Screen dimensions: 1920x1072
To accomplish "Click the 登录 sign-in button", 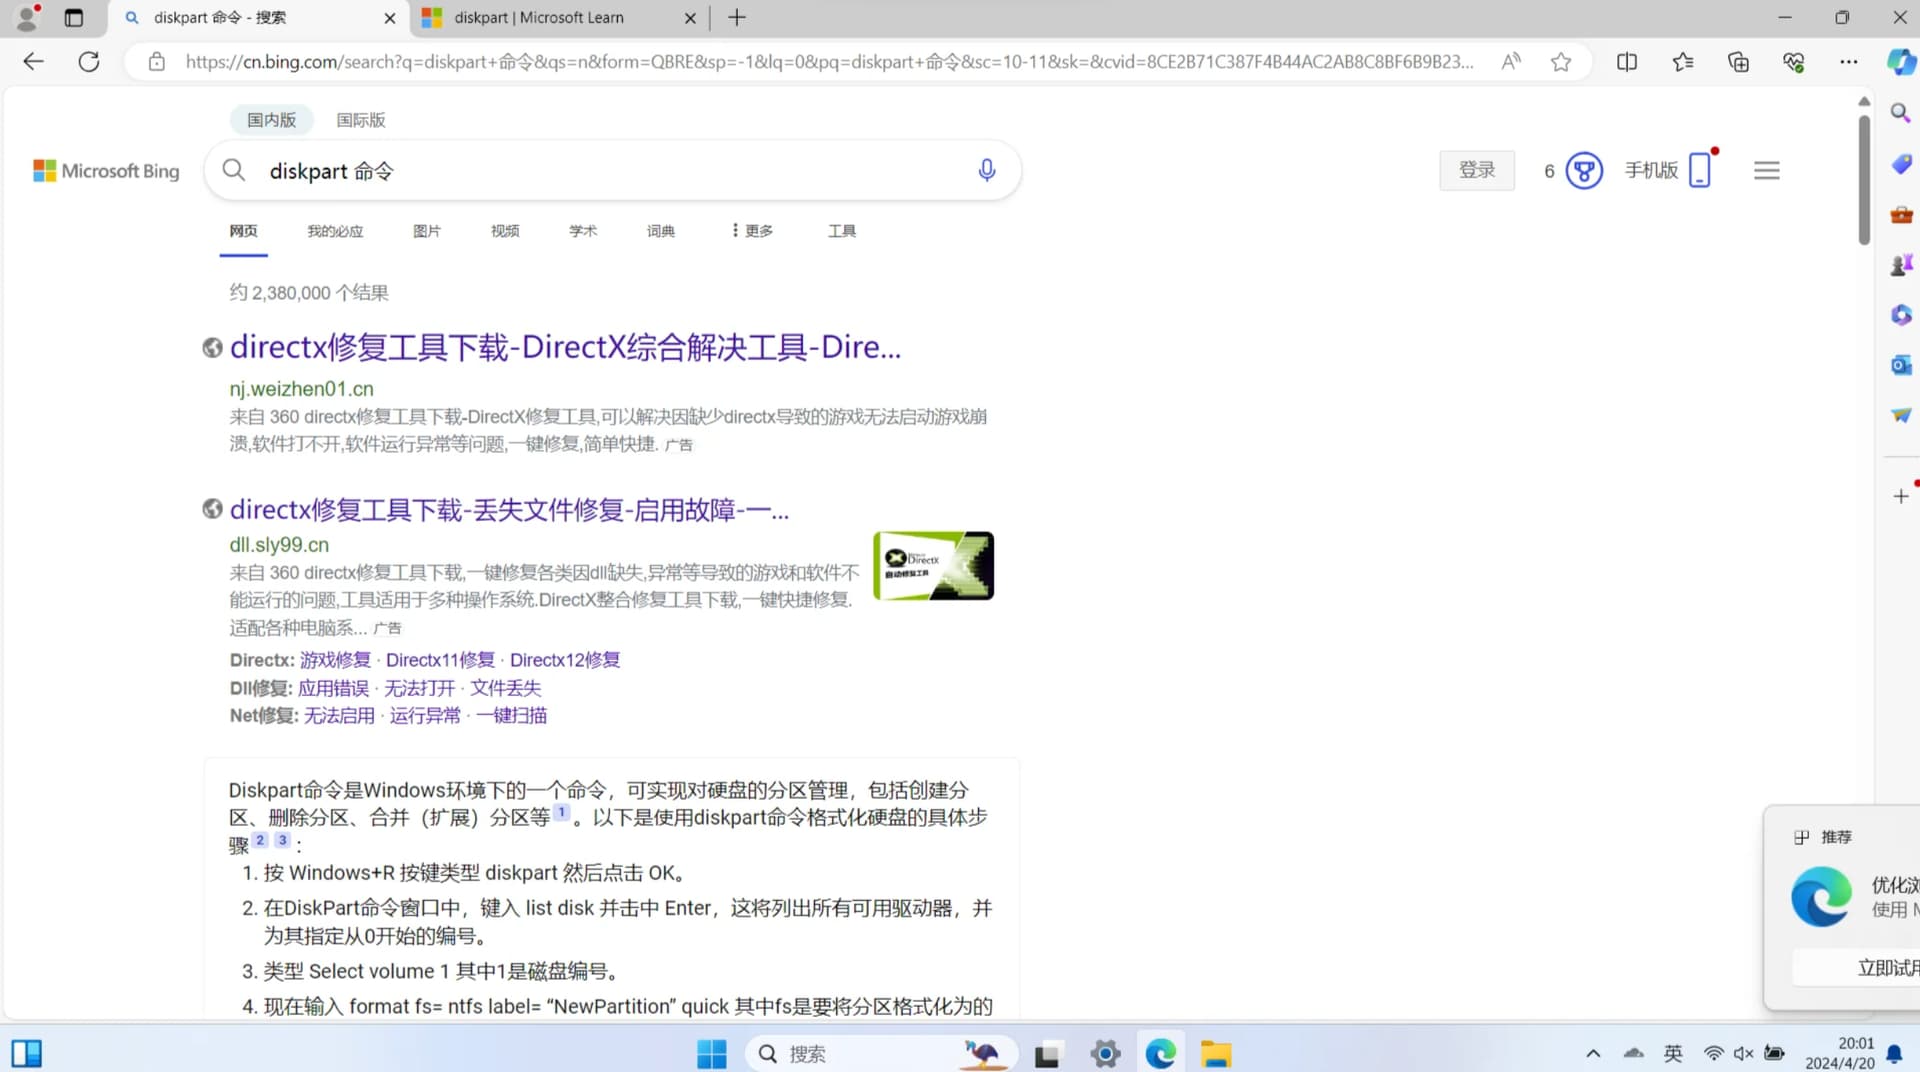I will tap(1477, 170).
